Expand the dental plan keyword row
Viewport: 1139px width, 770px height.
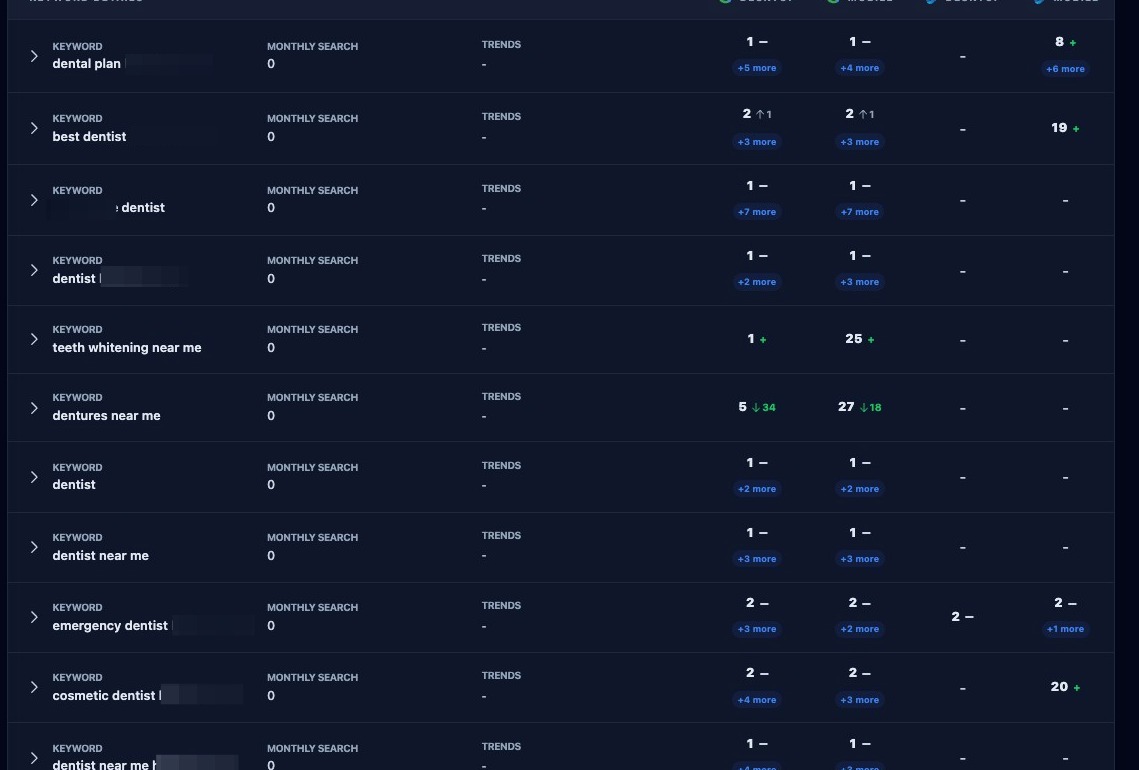(x=34, y=56)
